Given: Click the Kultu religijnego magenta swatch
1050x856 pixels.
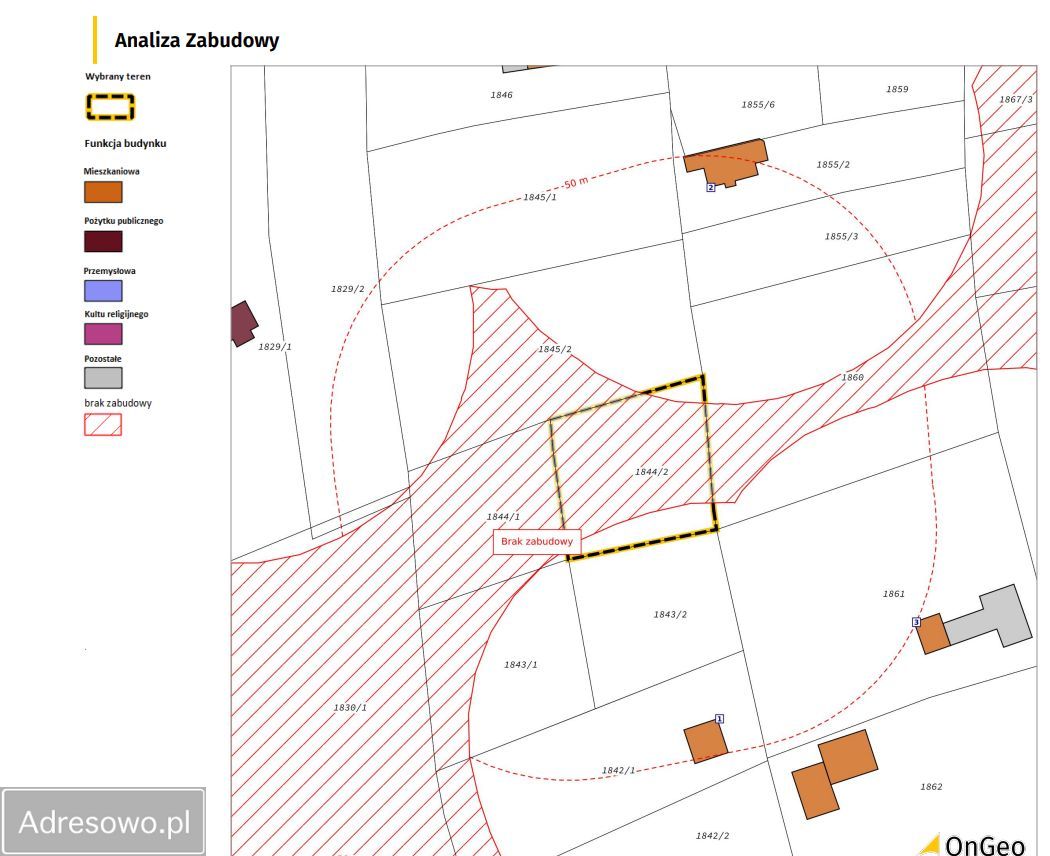Looking at the screenshot, I should click(103, 334).
